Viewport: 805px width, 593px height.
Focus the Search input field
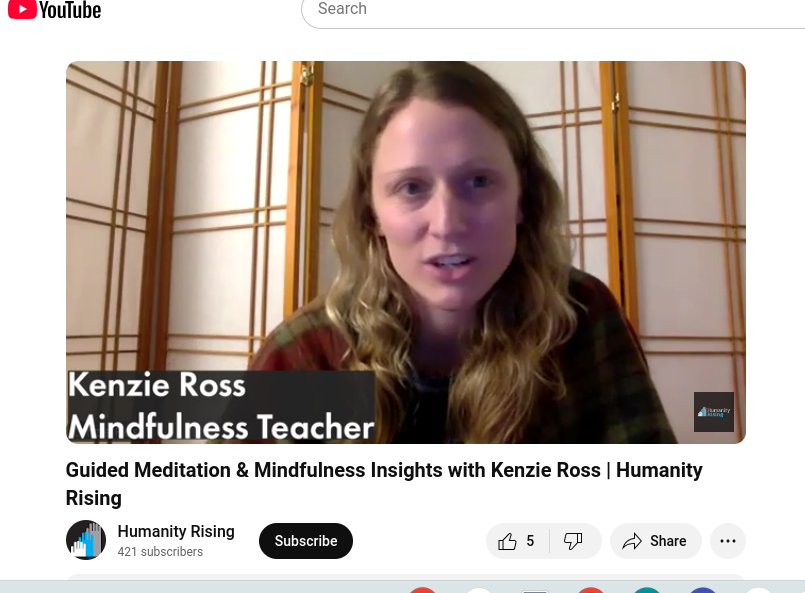[x=554, y=11]
